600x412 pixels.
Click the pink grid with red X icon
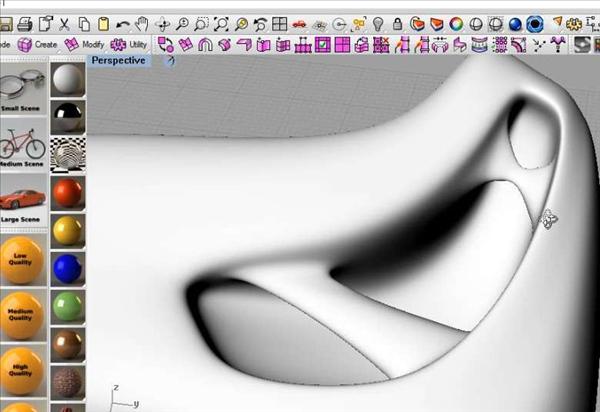click(381, 45)
